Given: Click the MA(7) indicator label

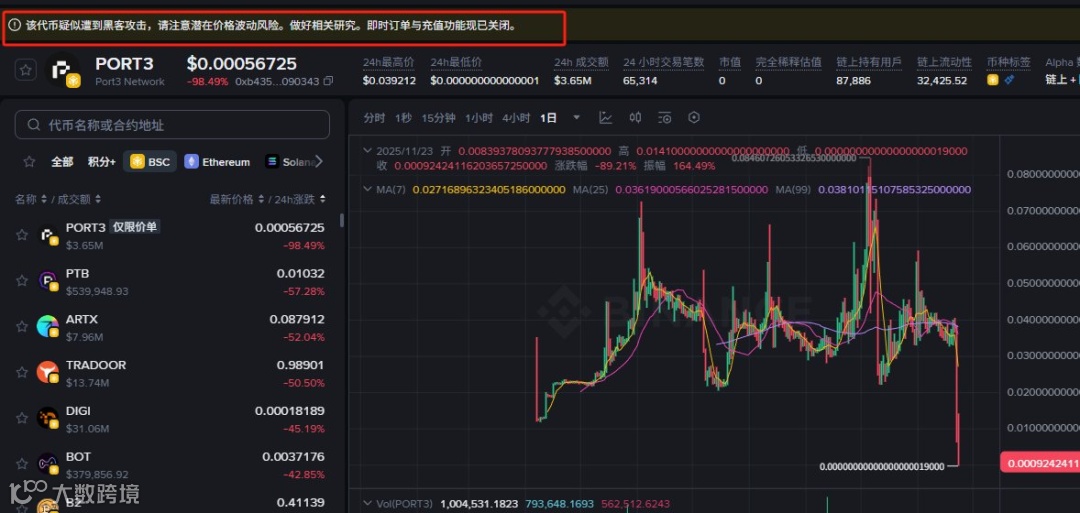Looking at the screenshot, I should click(x=393, y=189).
